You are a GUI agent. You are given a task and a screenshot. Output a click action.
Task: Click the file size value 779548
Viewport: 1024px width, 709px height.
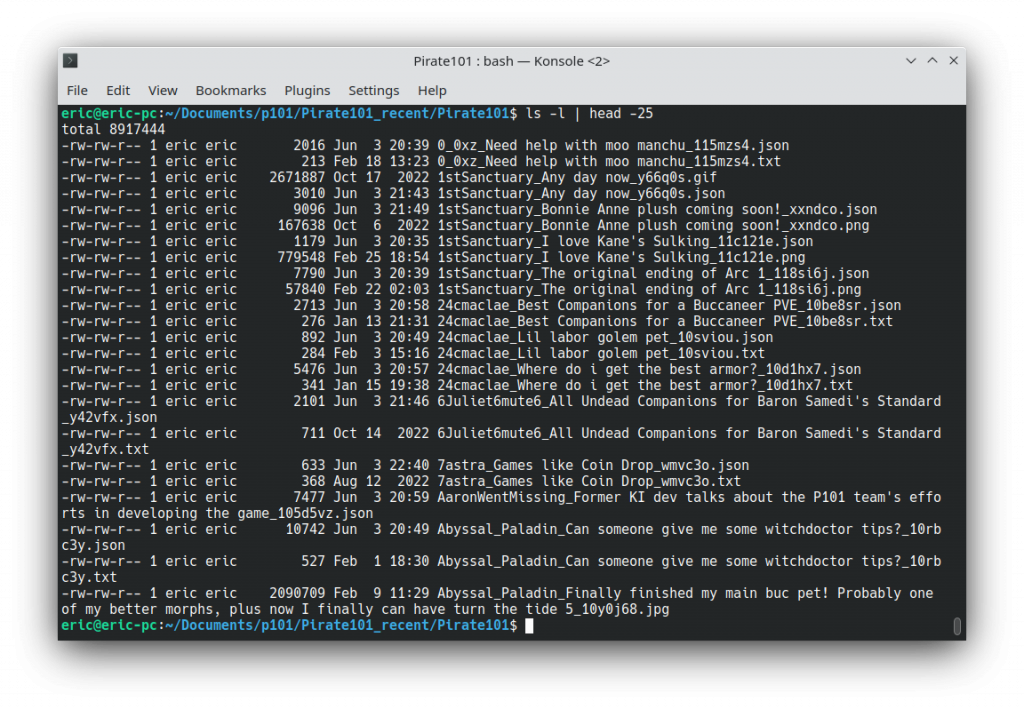[301, 257]
